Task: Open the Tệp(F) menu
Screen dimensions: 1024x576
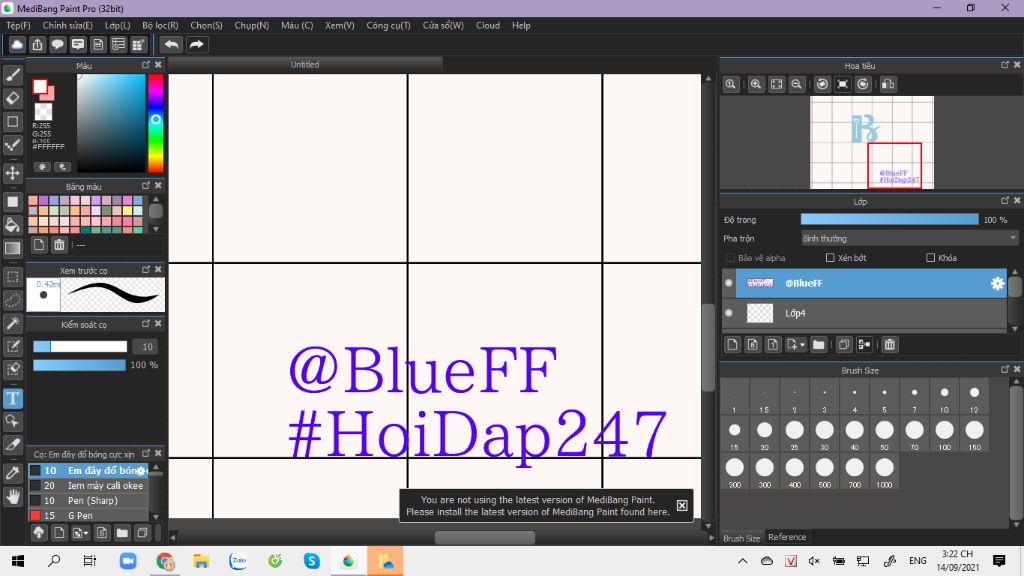Action: tap(18, 25)
